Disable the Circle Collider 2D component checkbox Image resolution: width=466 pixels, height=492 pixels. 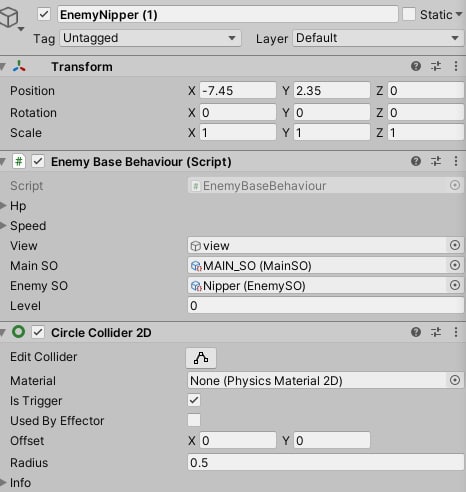point(38,332)
